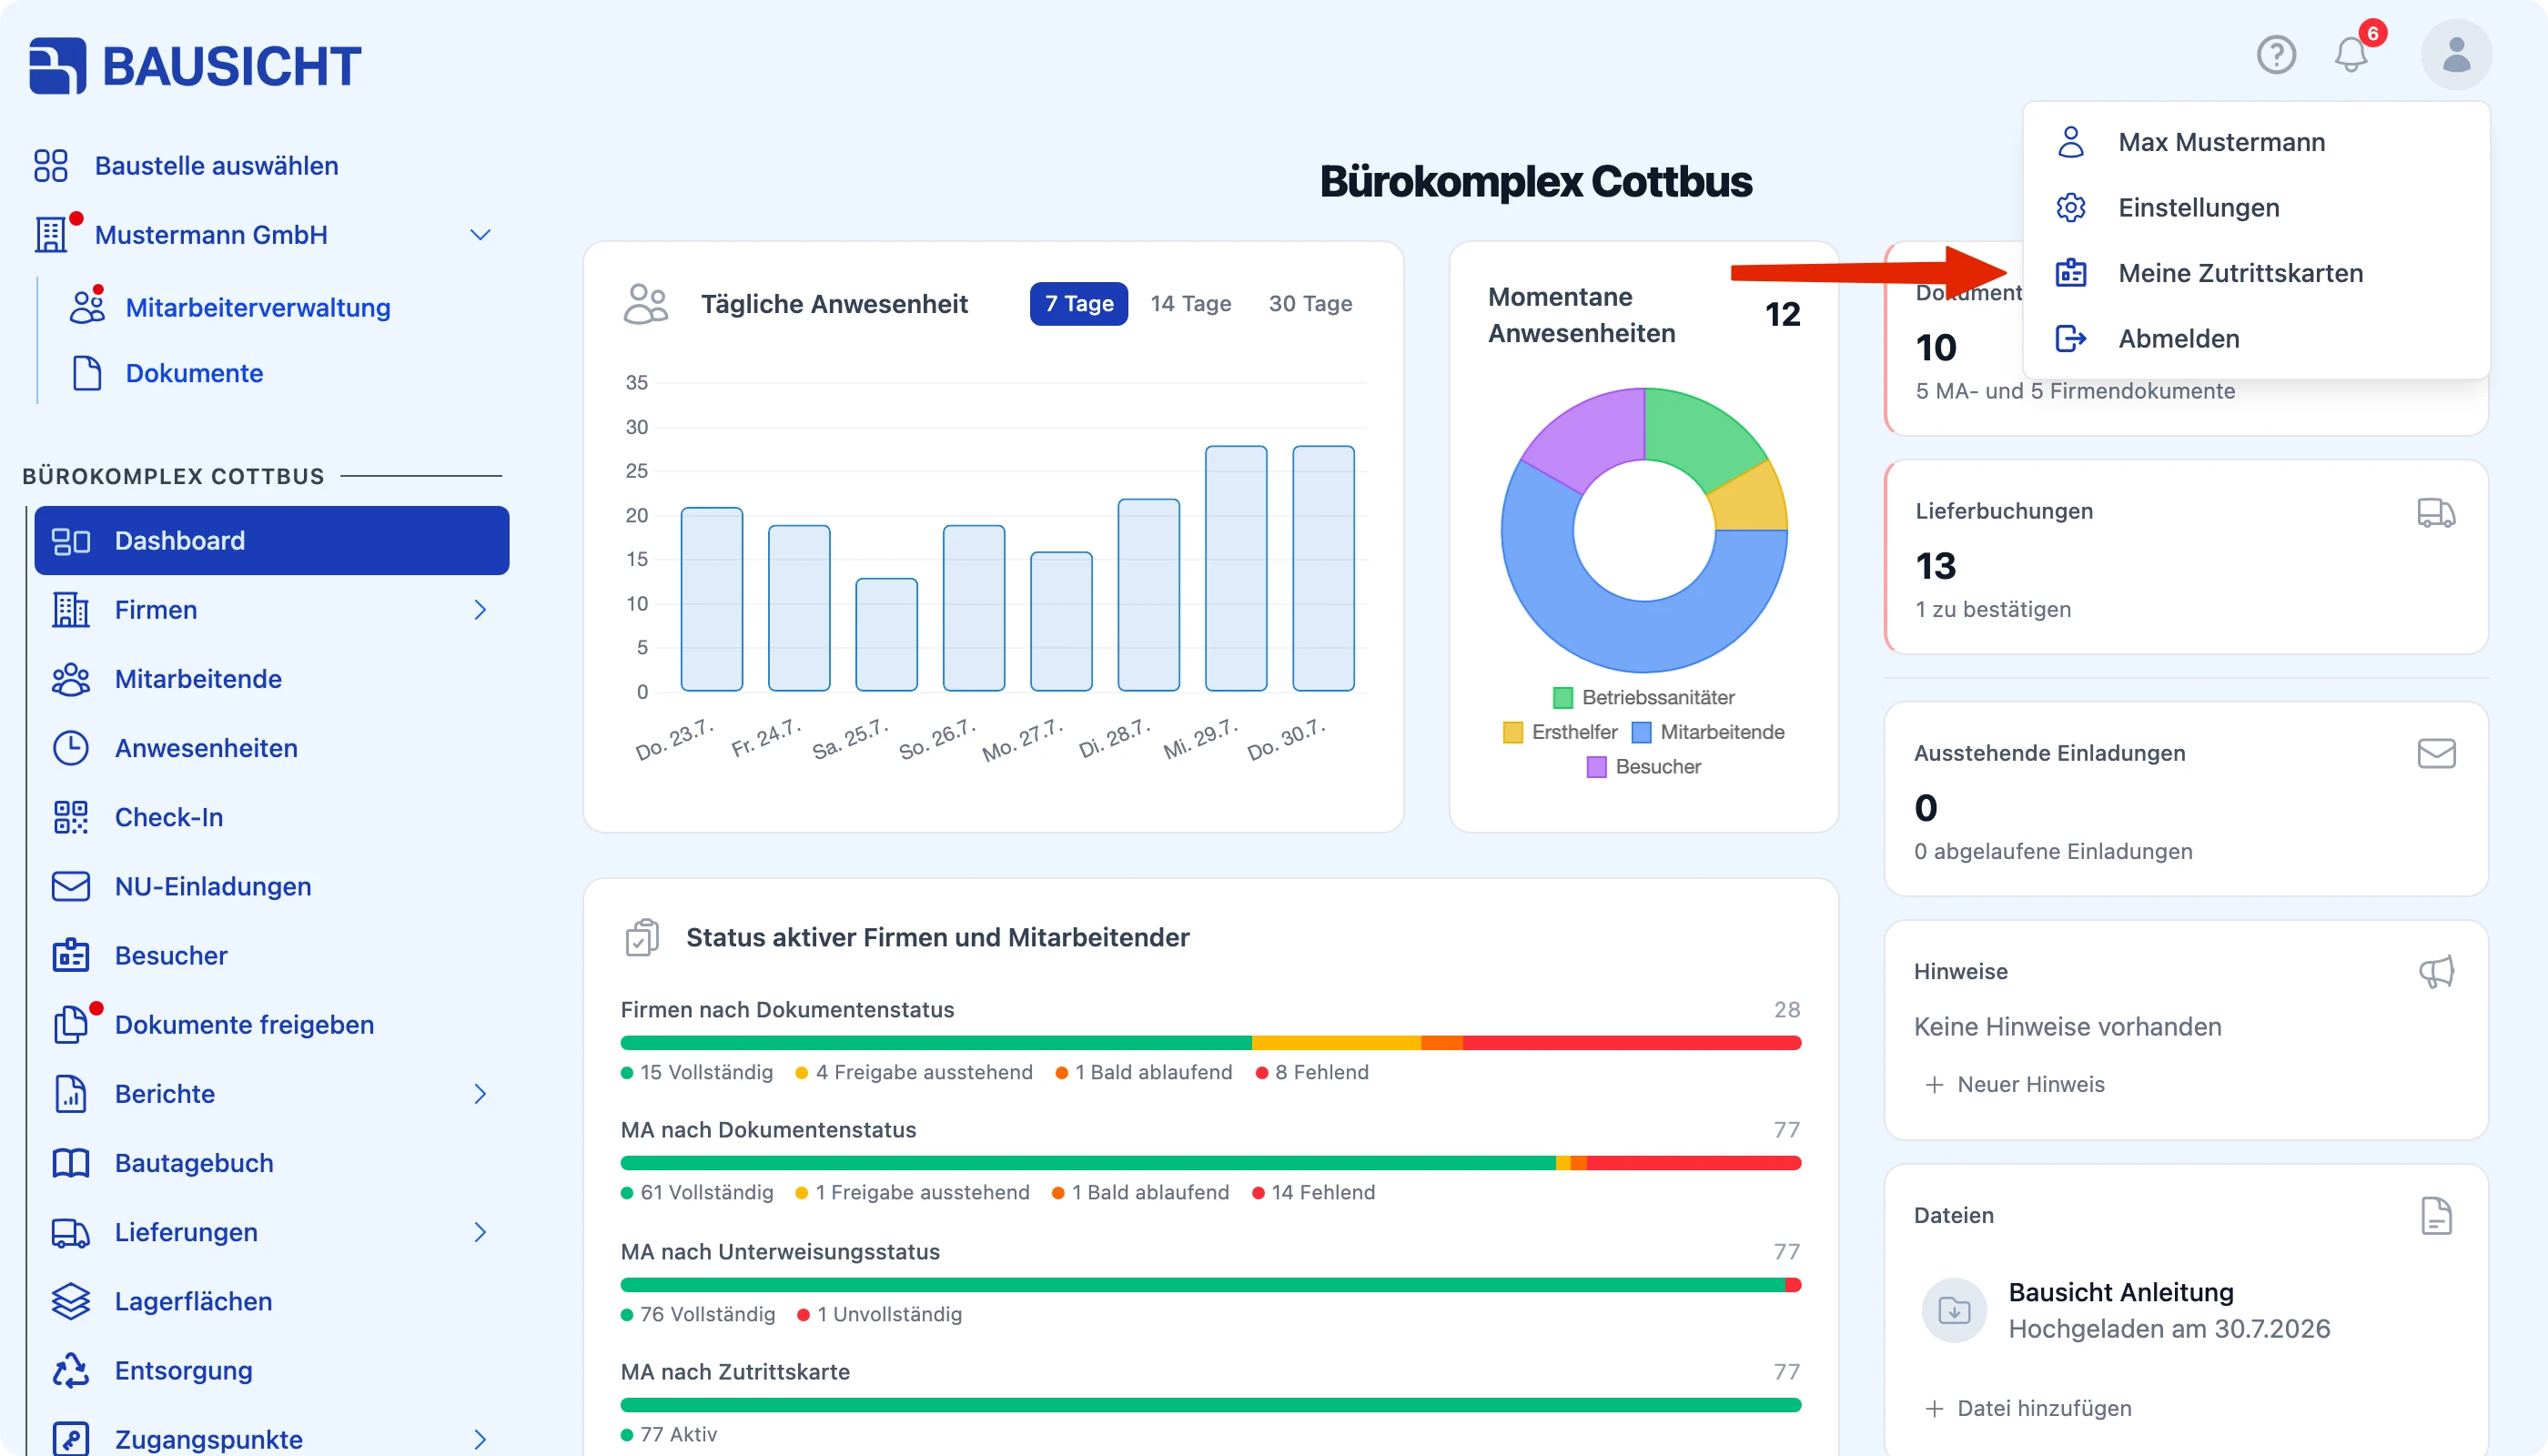Click the Do. 23.7. attendance bar
The height and width of the screenshot is (1456, 2548).
[x=712, y=600]
